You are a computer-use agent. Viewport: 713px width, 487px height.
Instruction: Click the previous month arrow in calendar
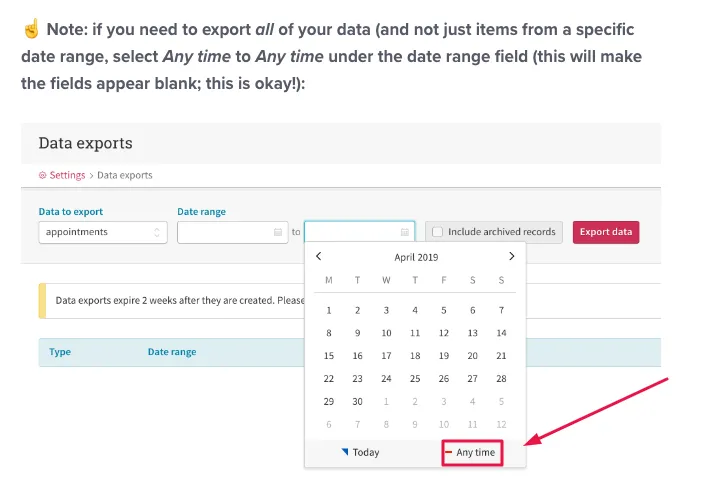coord(319,256)
